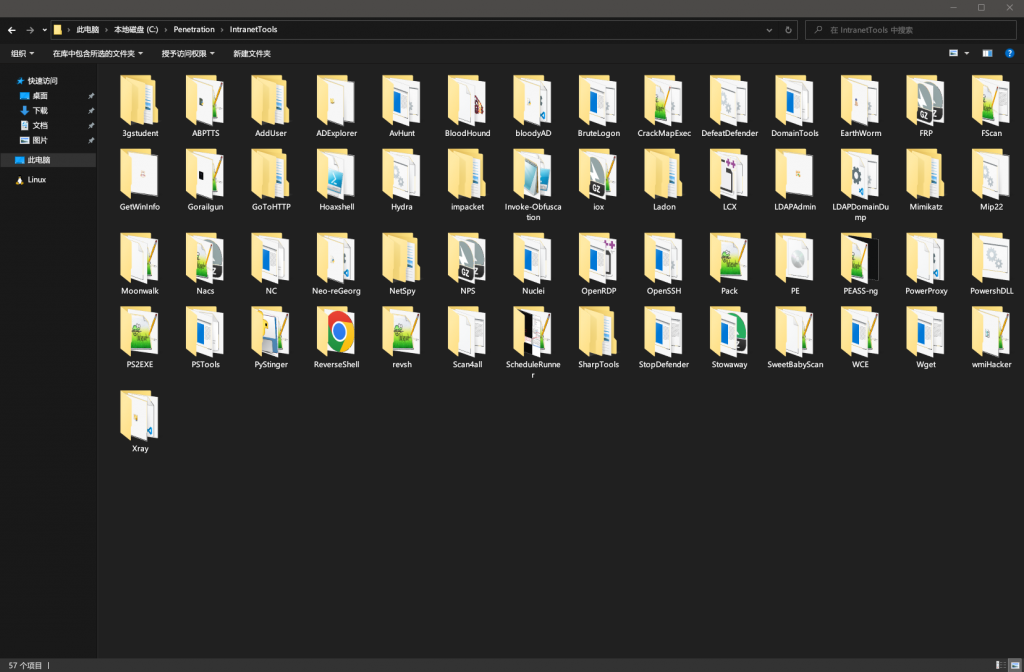1024x672 pixels.
Task: Open the view options dropdown arrow
Action: tap(967, 54)
